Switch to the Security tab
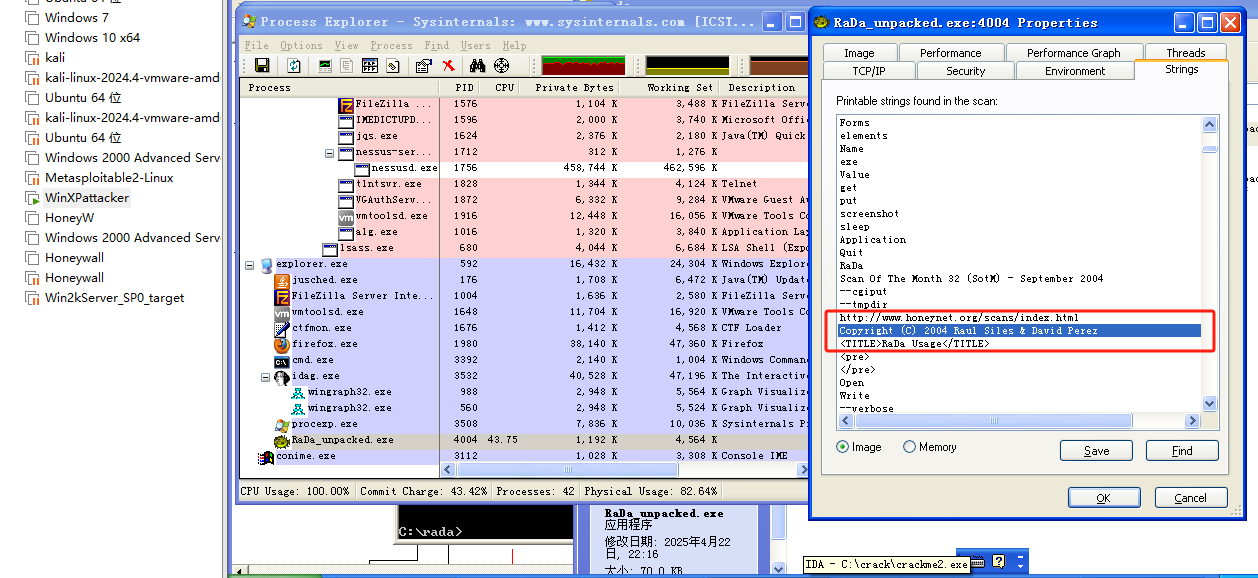Screen dimensions: 1258x578 pos(966,71)
